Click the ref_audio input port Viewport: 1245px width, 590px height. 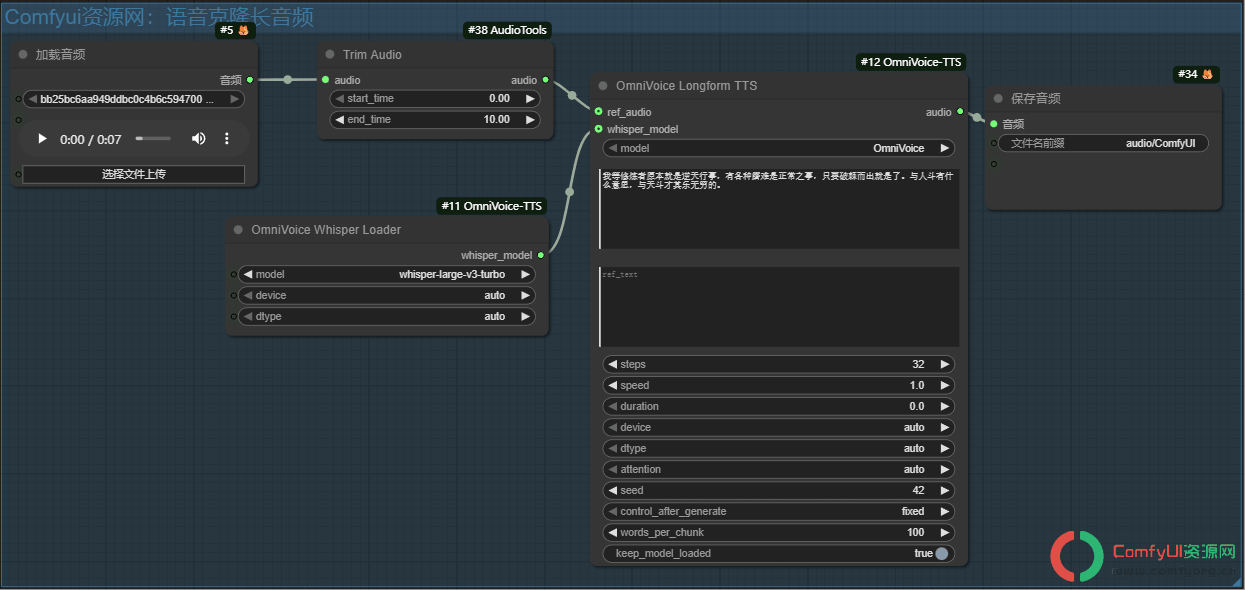pyautogui.click(x=598, y=112)
